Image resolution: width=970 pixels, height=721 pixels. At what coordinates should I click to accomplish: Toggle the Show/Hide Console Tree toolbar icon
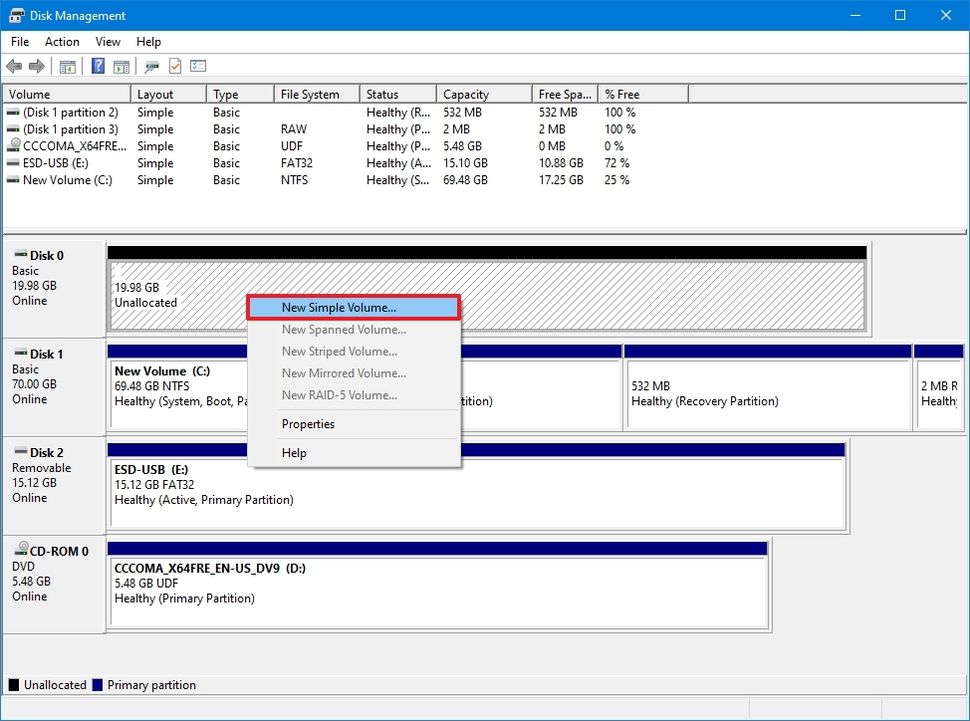pos(67,66)
